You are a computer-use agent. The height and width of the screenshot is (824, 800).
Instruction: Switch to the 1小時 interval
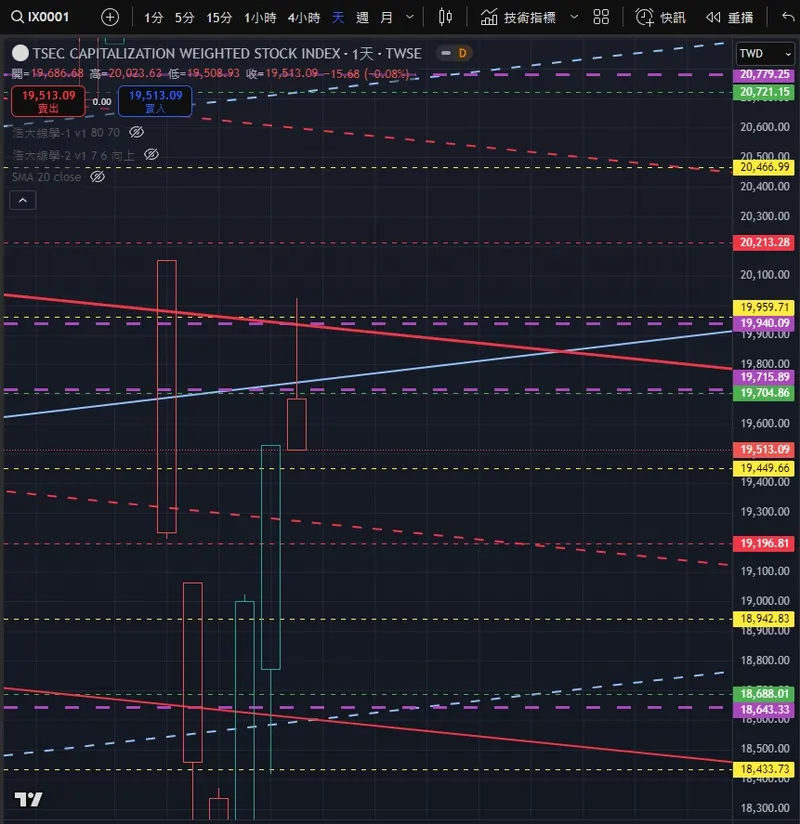(x=260, y=18)
